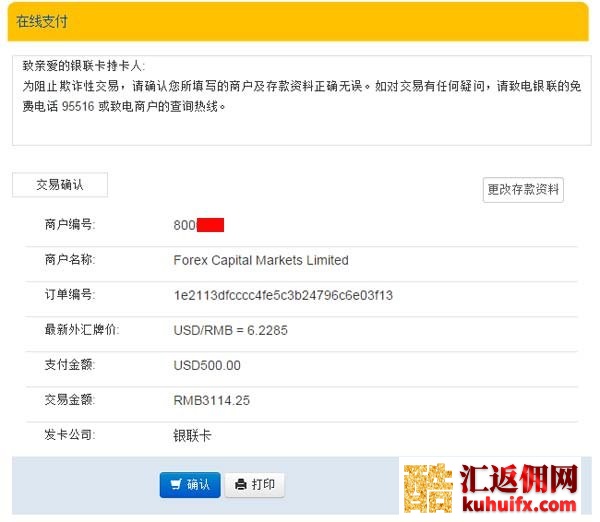Click the 最新外汇牌价 field label
This screenshot has height=522, width=600.
point(82,330)
